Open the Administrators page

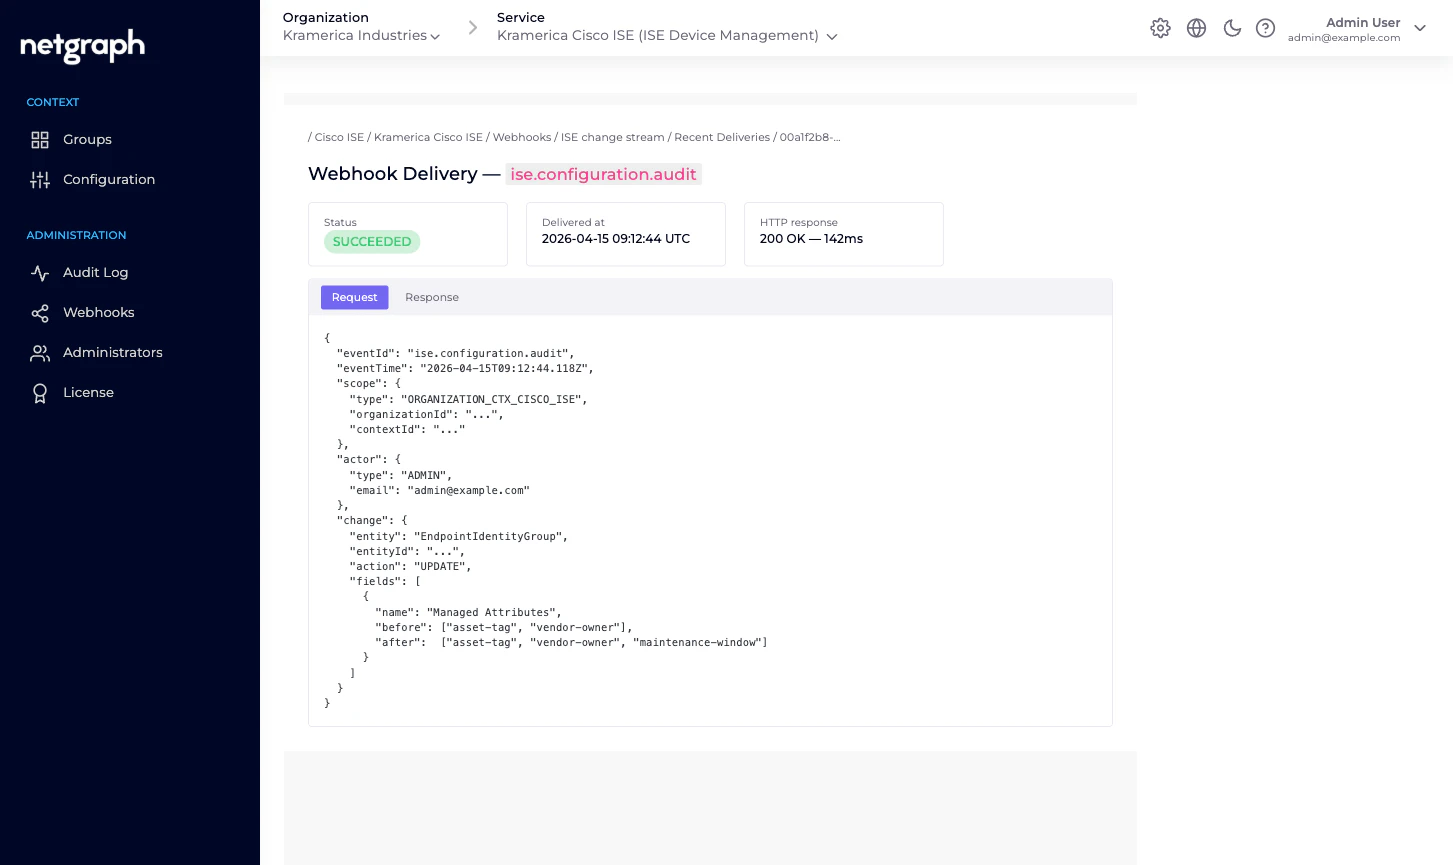(110, 352)
